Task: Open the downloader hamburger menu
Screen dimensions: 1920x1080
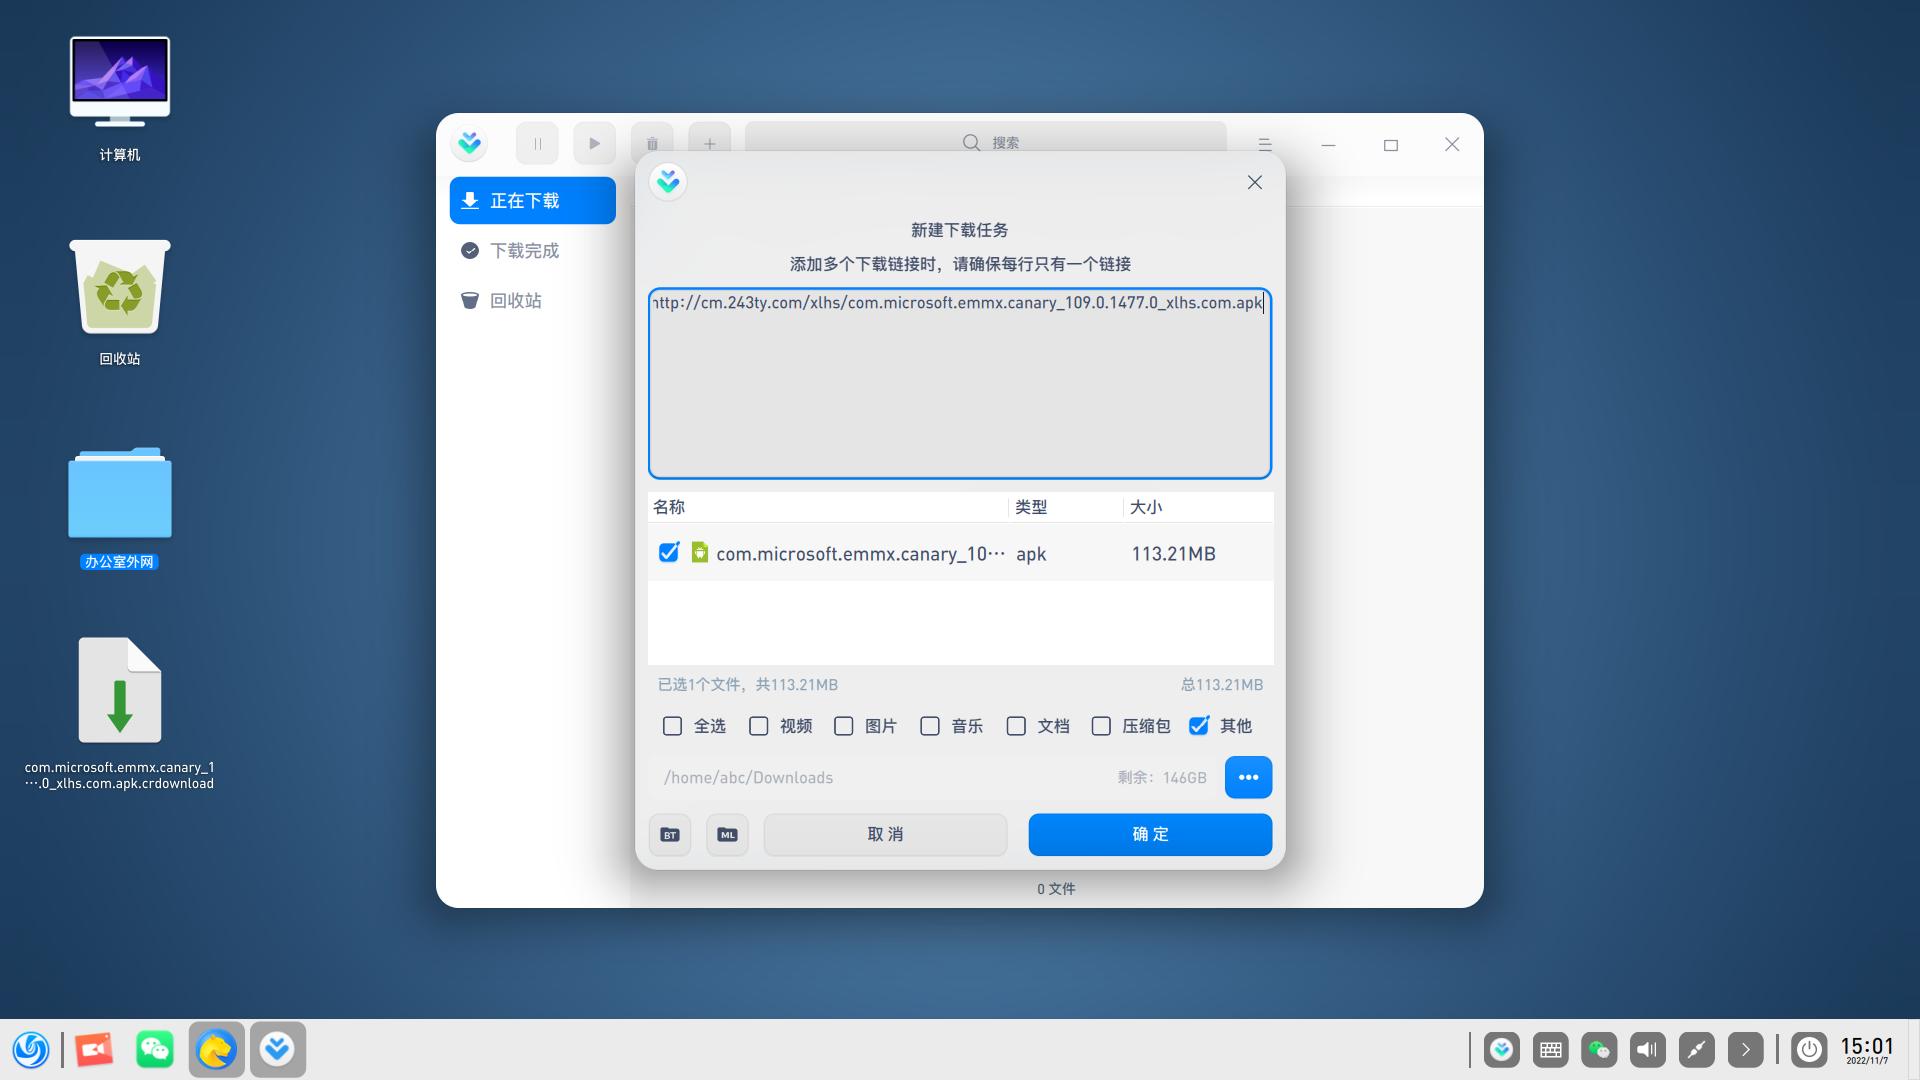Action: (1265, 145)
